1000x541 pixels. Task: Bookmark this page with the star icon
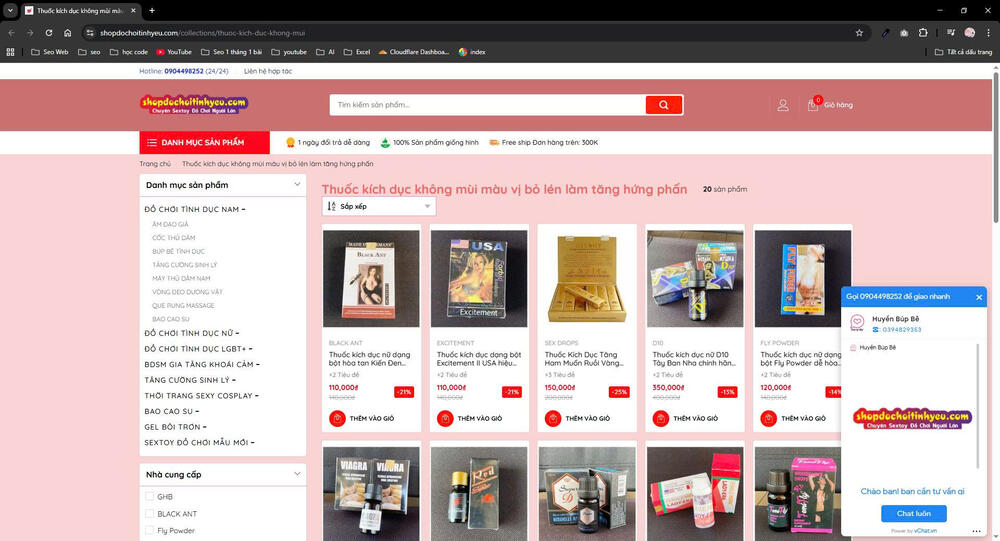coord(859,32)
